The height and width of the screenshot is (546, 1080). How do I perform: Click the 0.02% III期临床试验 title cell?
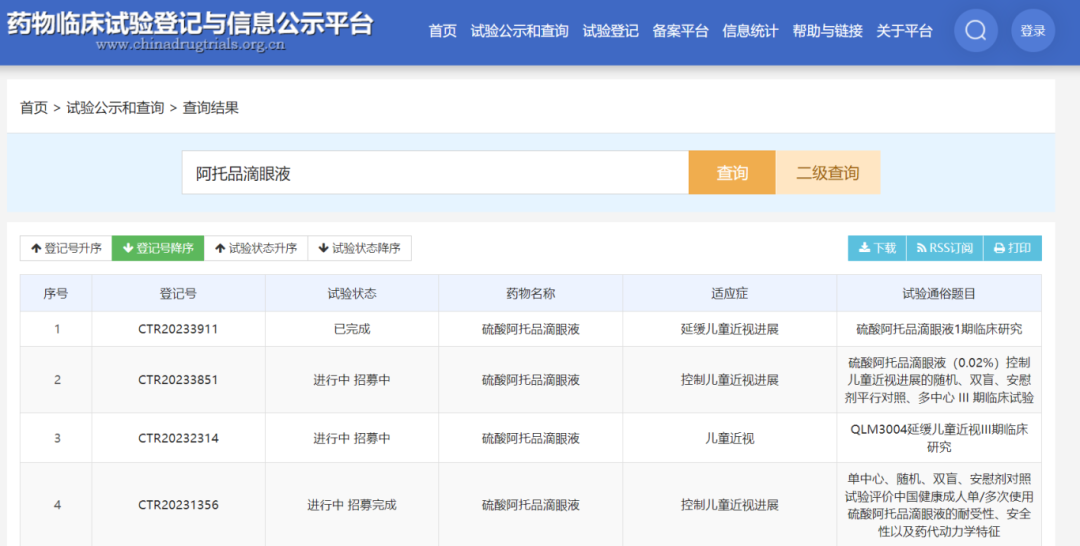click(939, 379)
